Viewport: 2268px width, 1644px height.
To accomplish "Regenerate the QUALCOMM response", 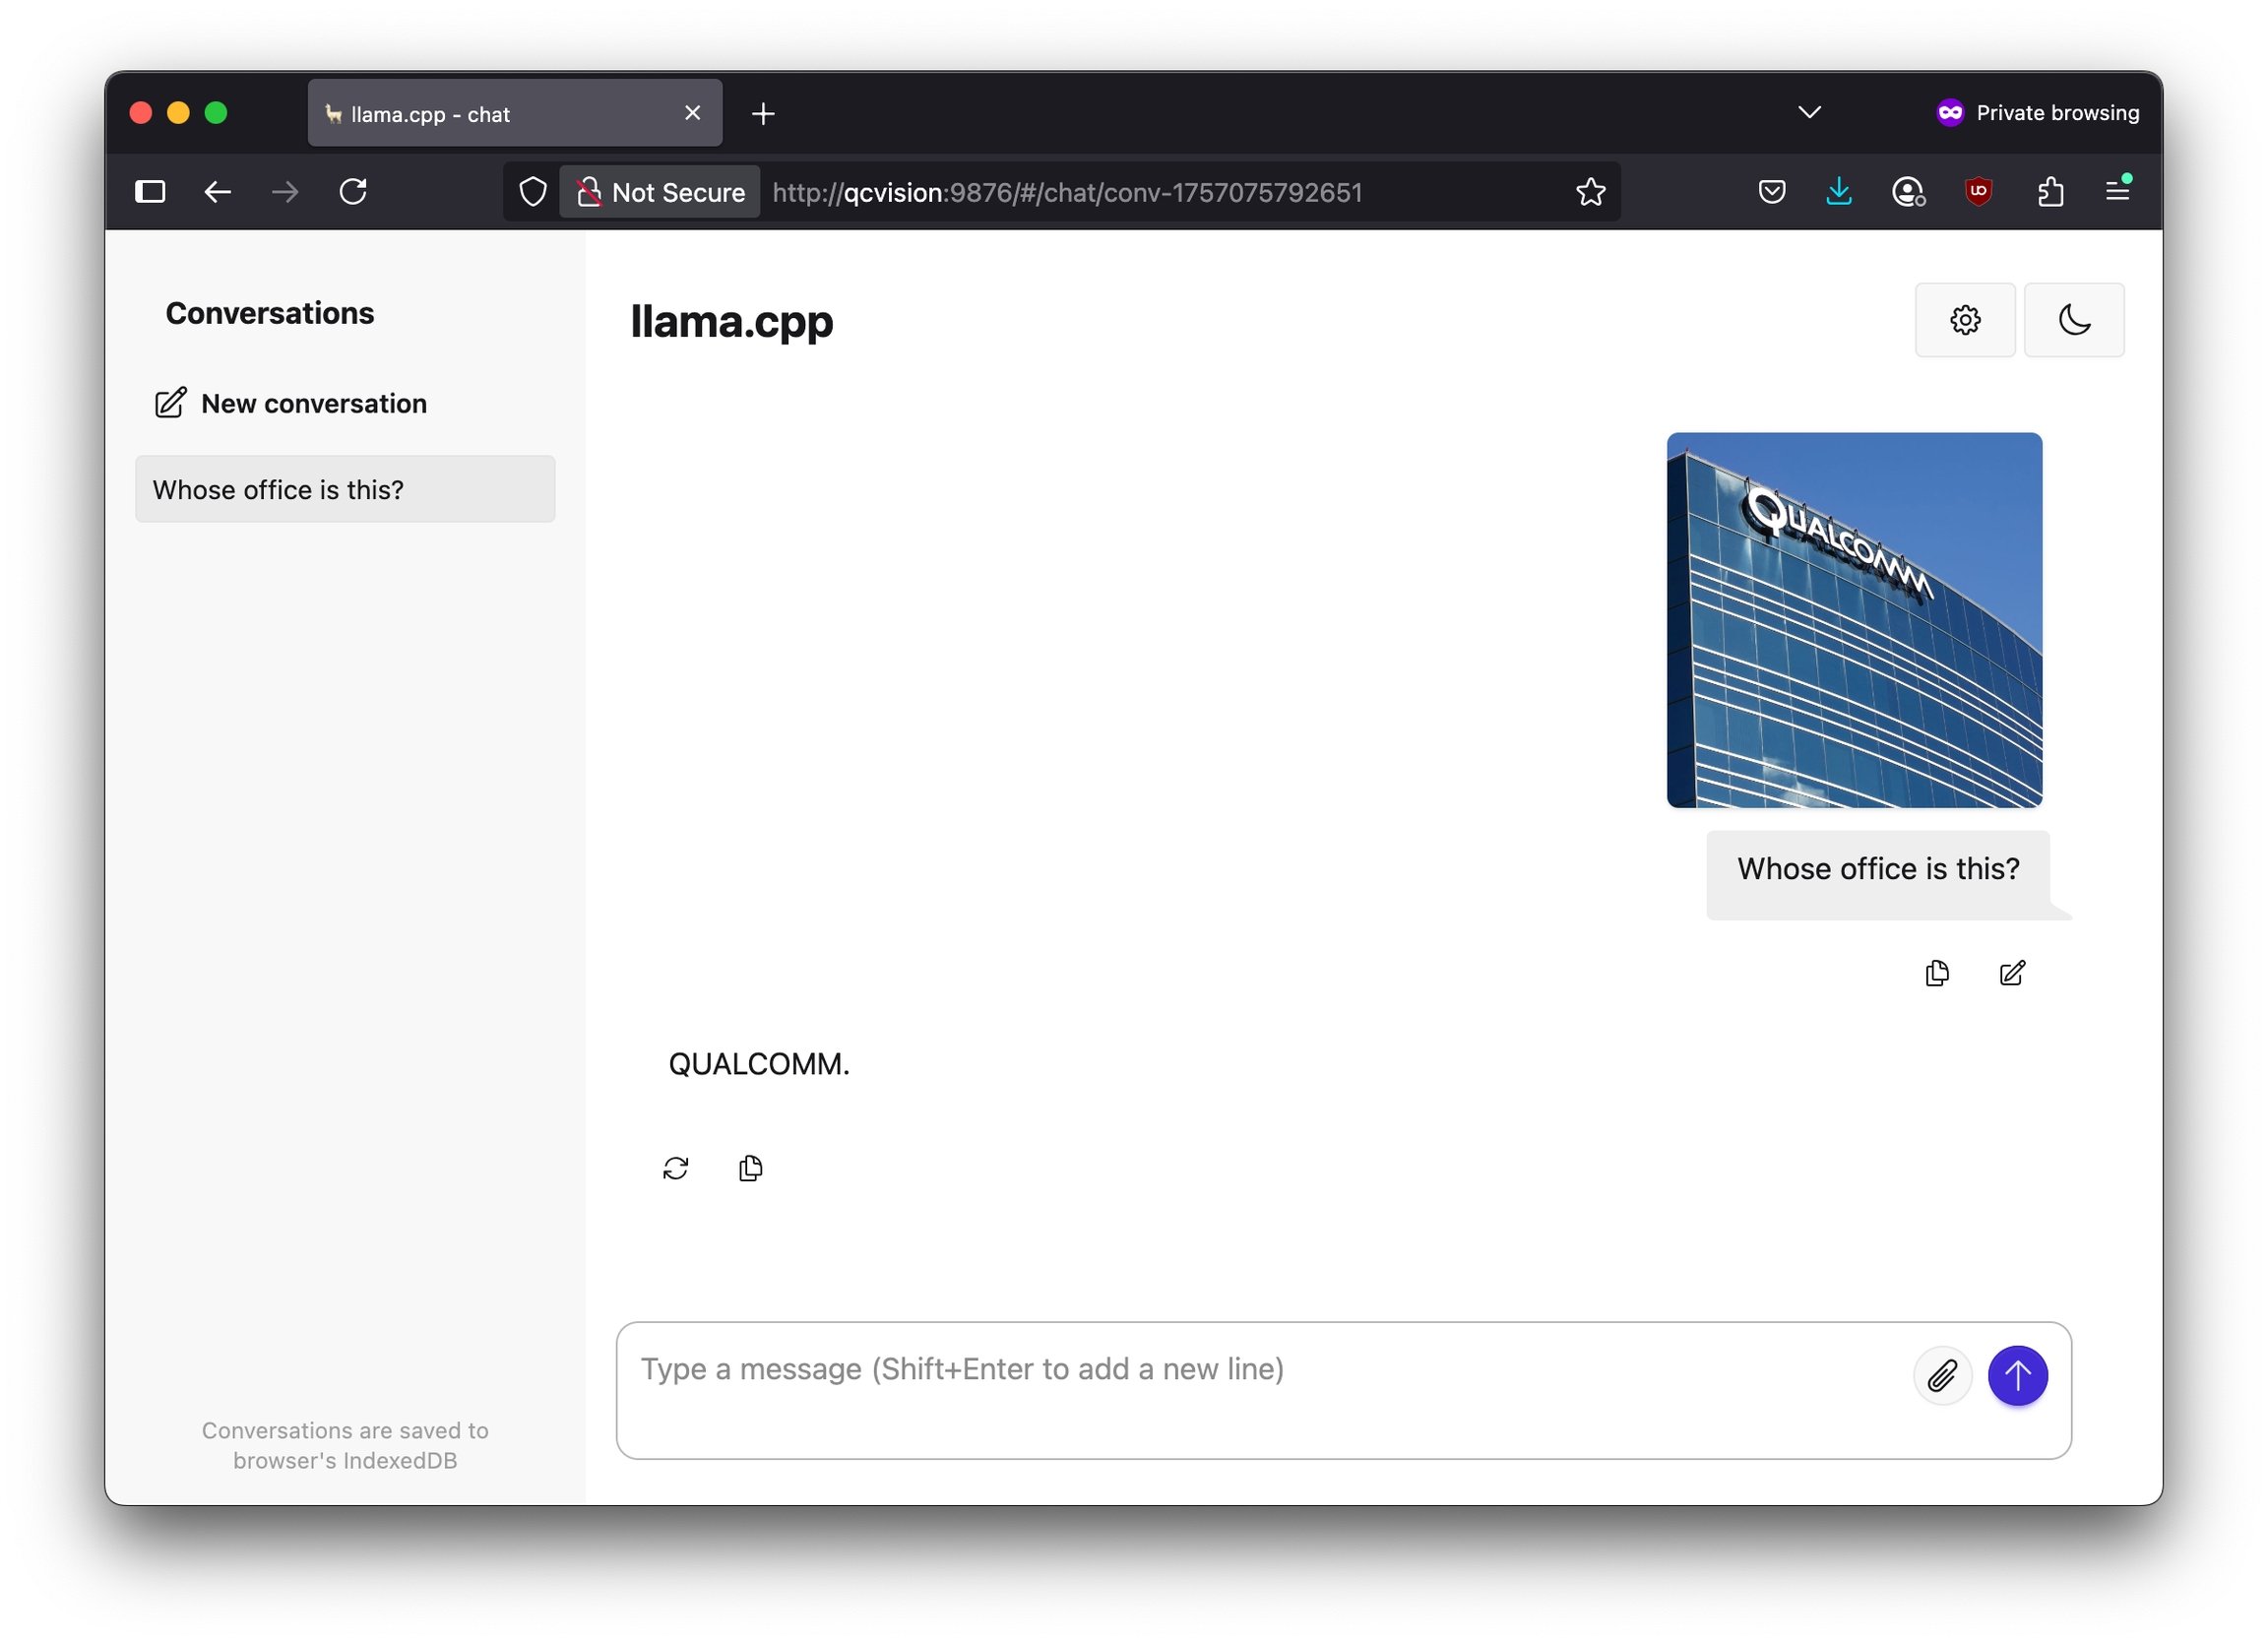I will pos(676,1168).
